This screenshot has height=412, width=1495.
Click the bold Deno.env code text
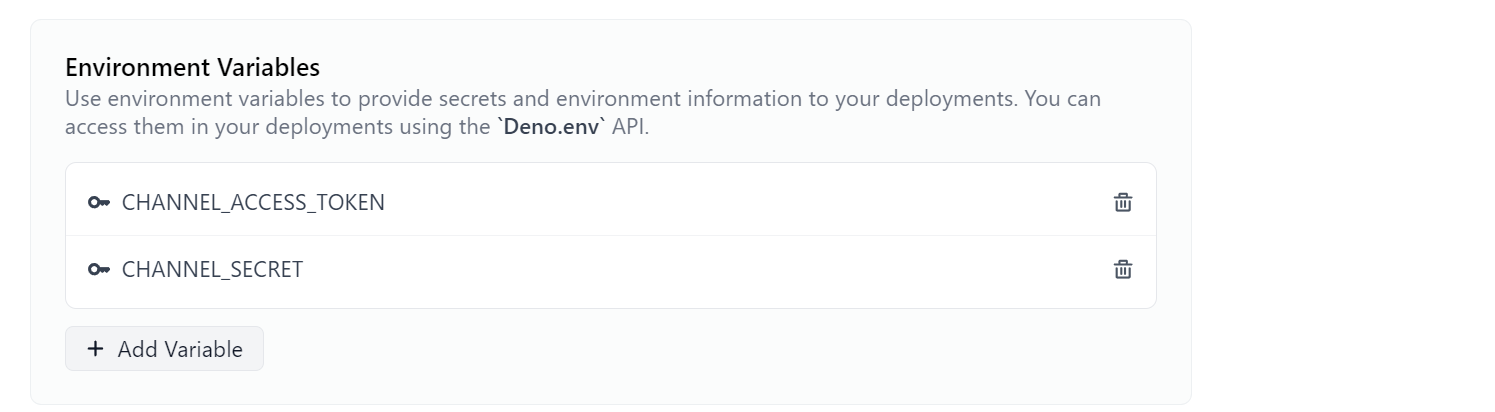[551, 128]
